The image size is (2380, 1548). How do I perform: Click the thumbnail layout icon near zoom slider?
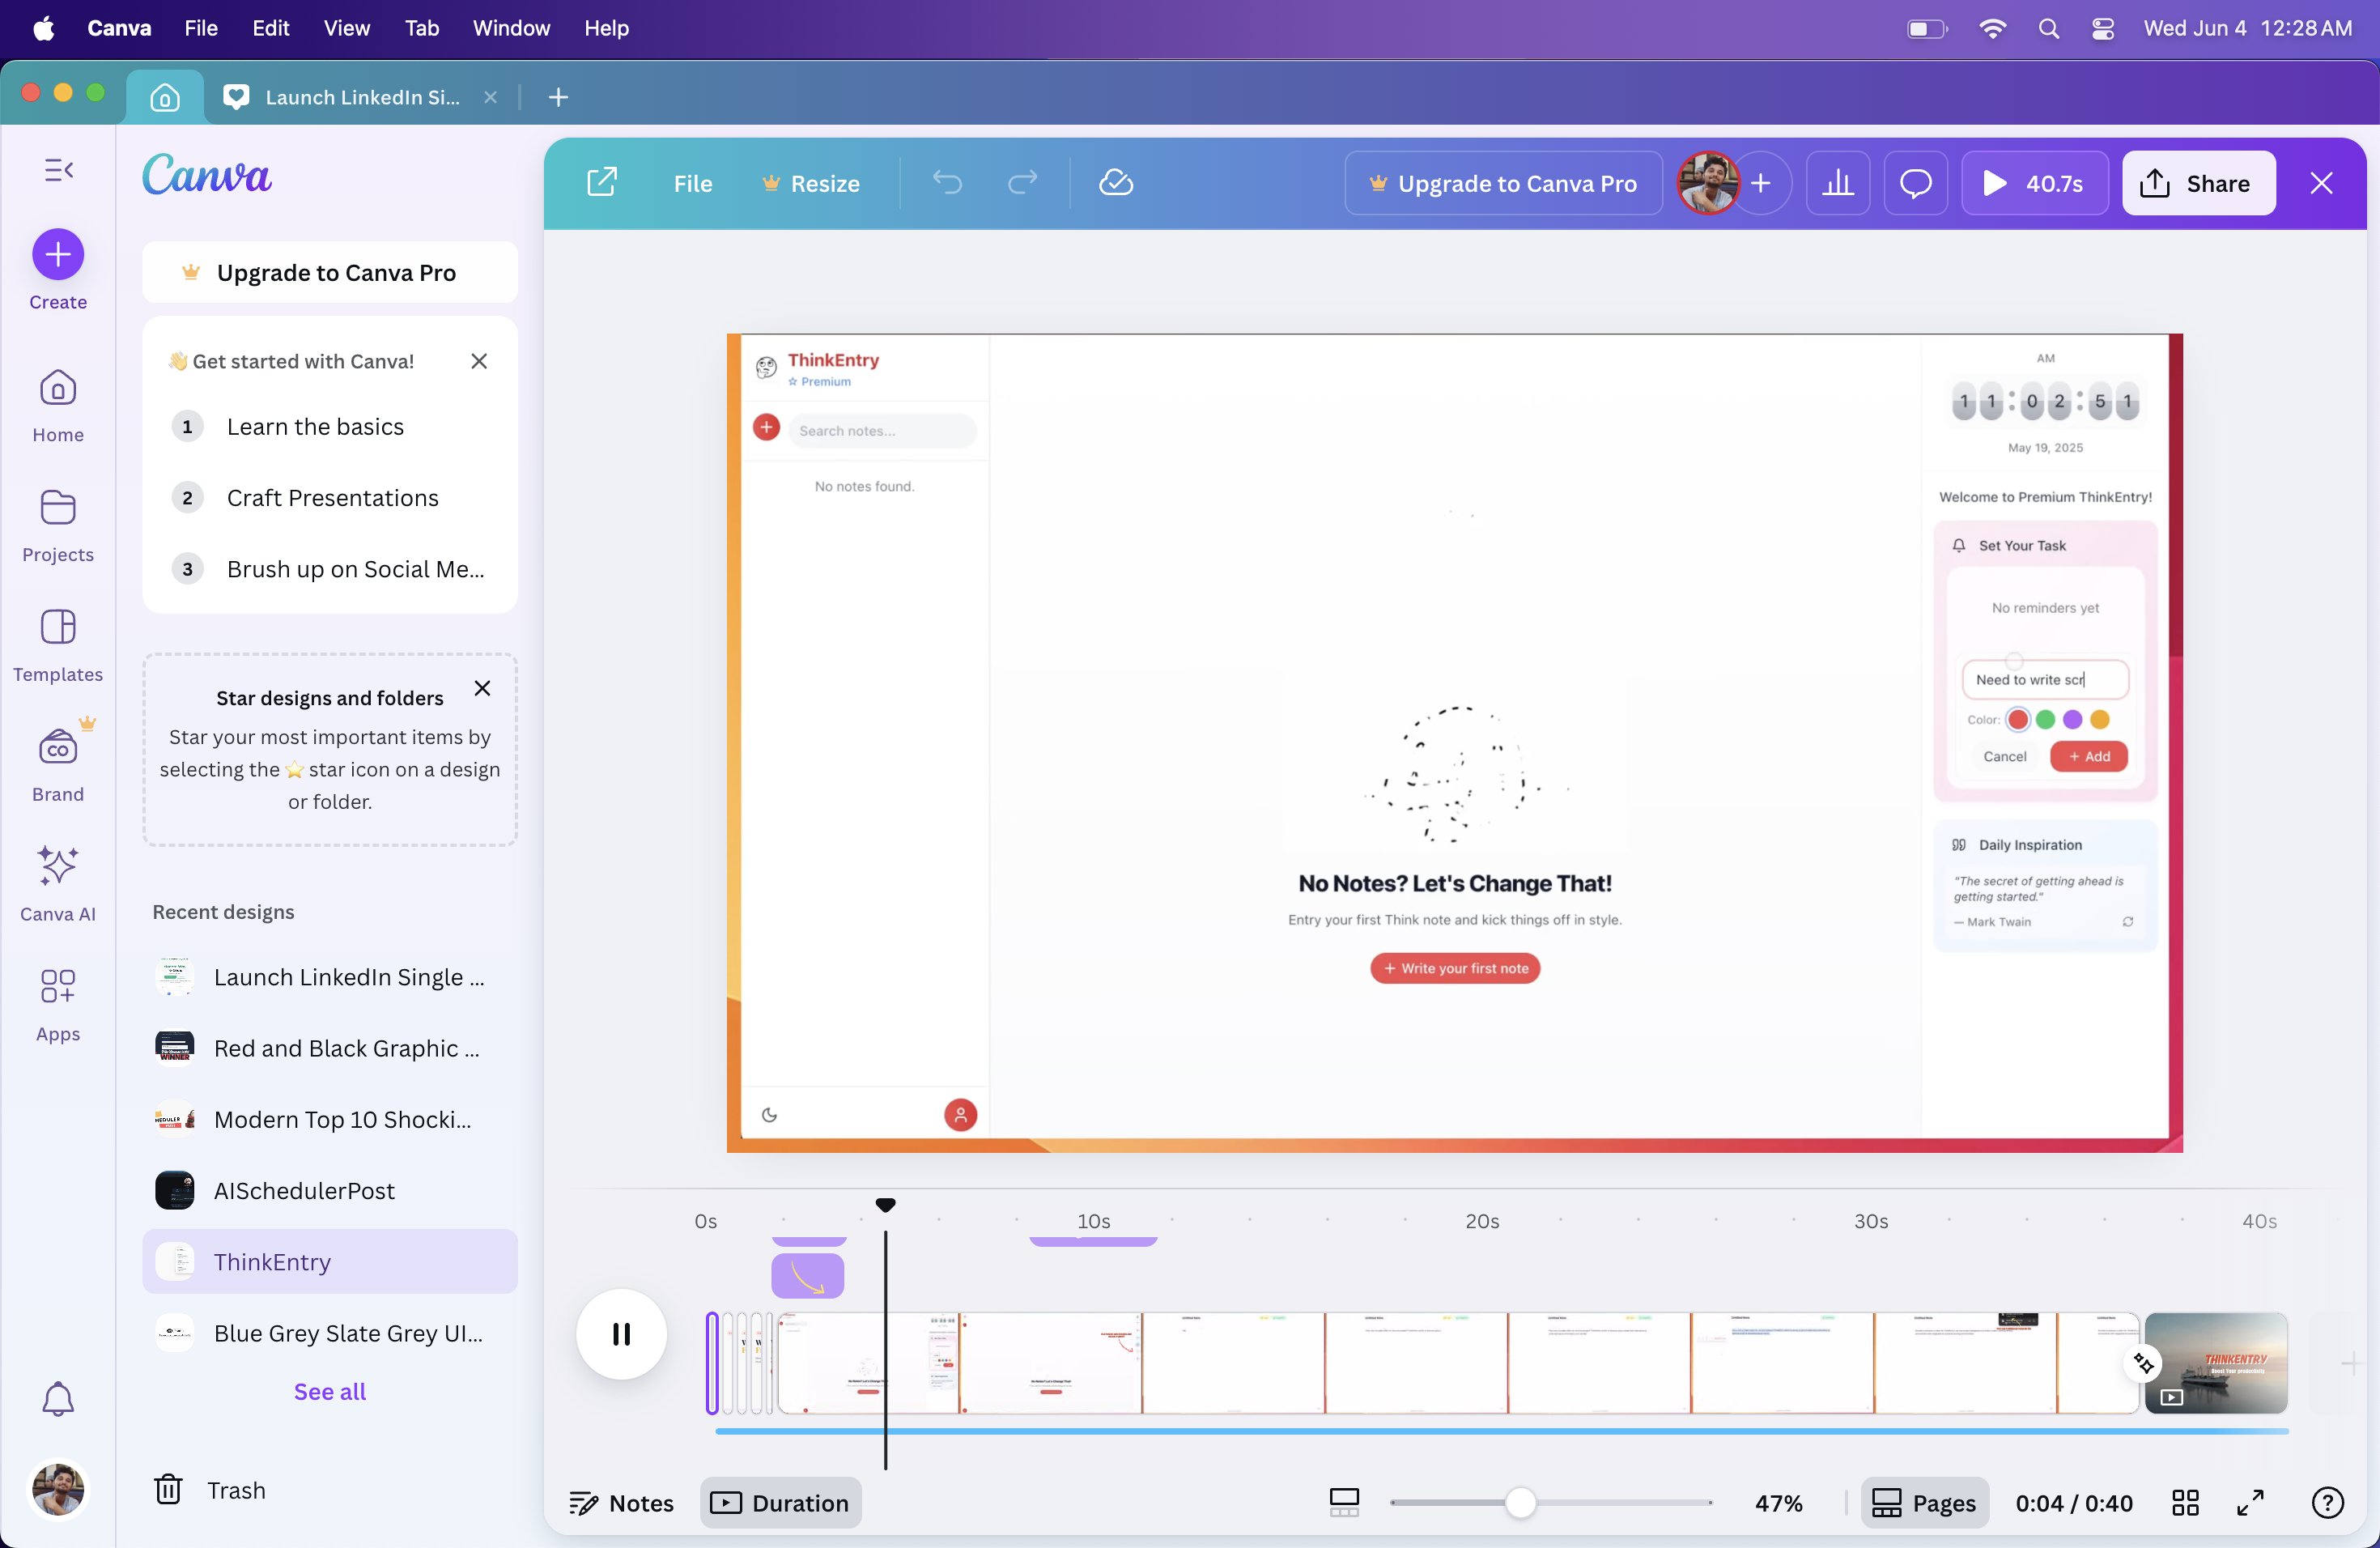pyautogui.click(x=1344, y=1503)
